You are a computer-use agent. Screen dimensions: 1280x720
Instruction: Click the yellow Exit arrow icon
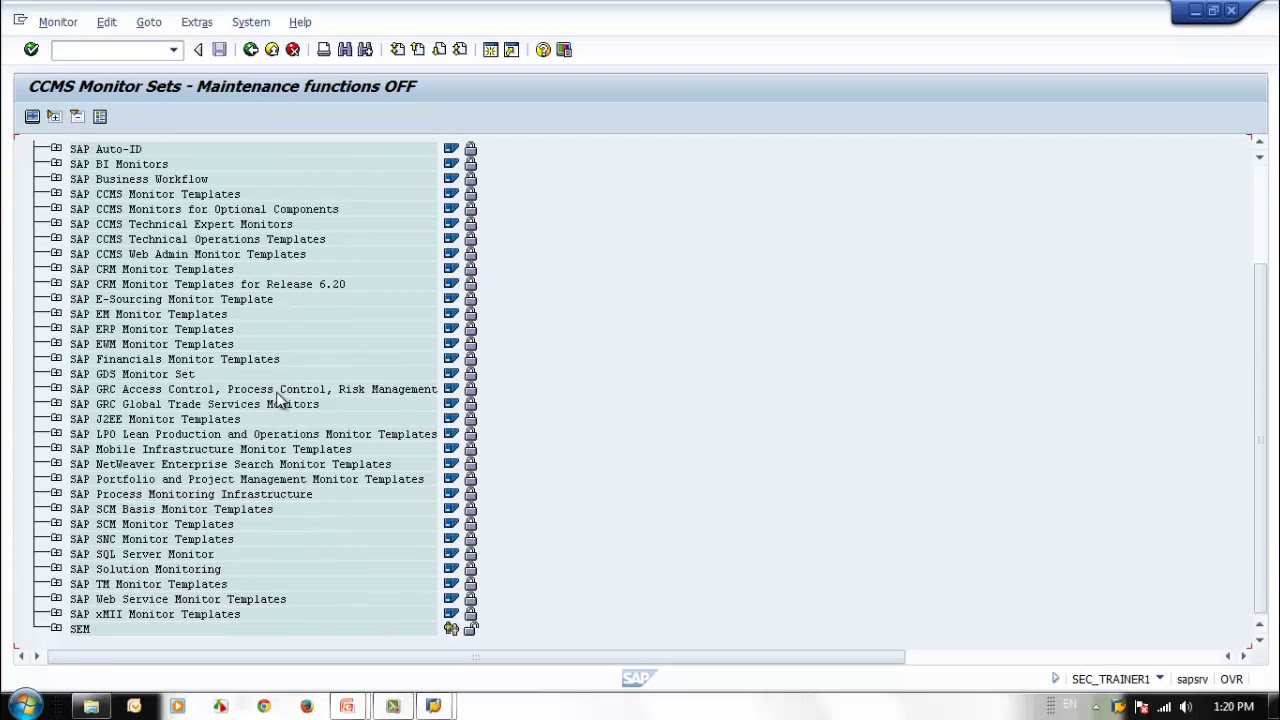(272, 50)
